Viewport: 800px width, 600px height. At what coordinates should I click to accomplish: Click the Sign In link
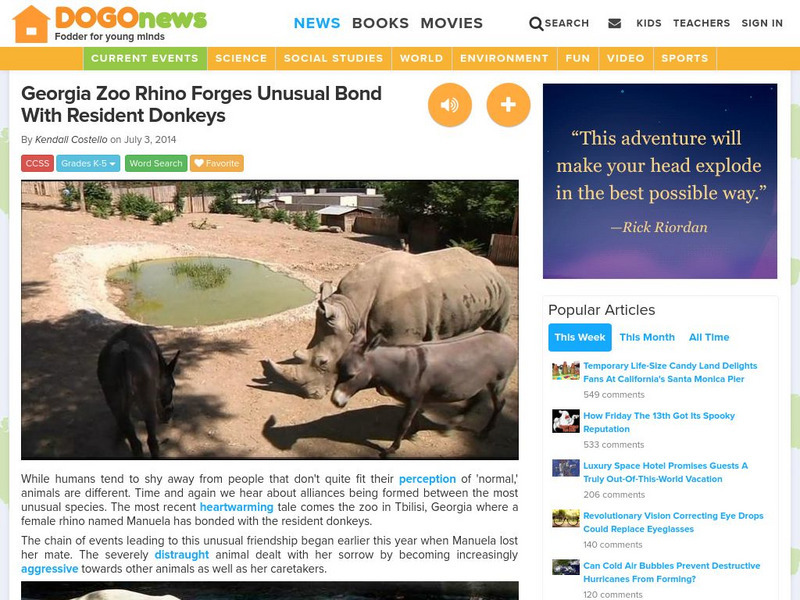[762, 23]
